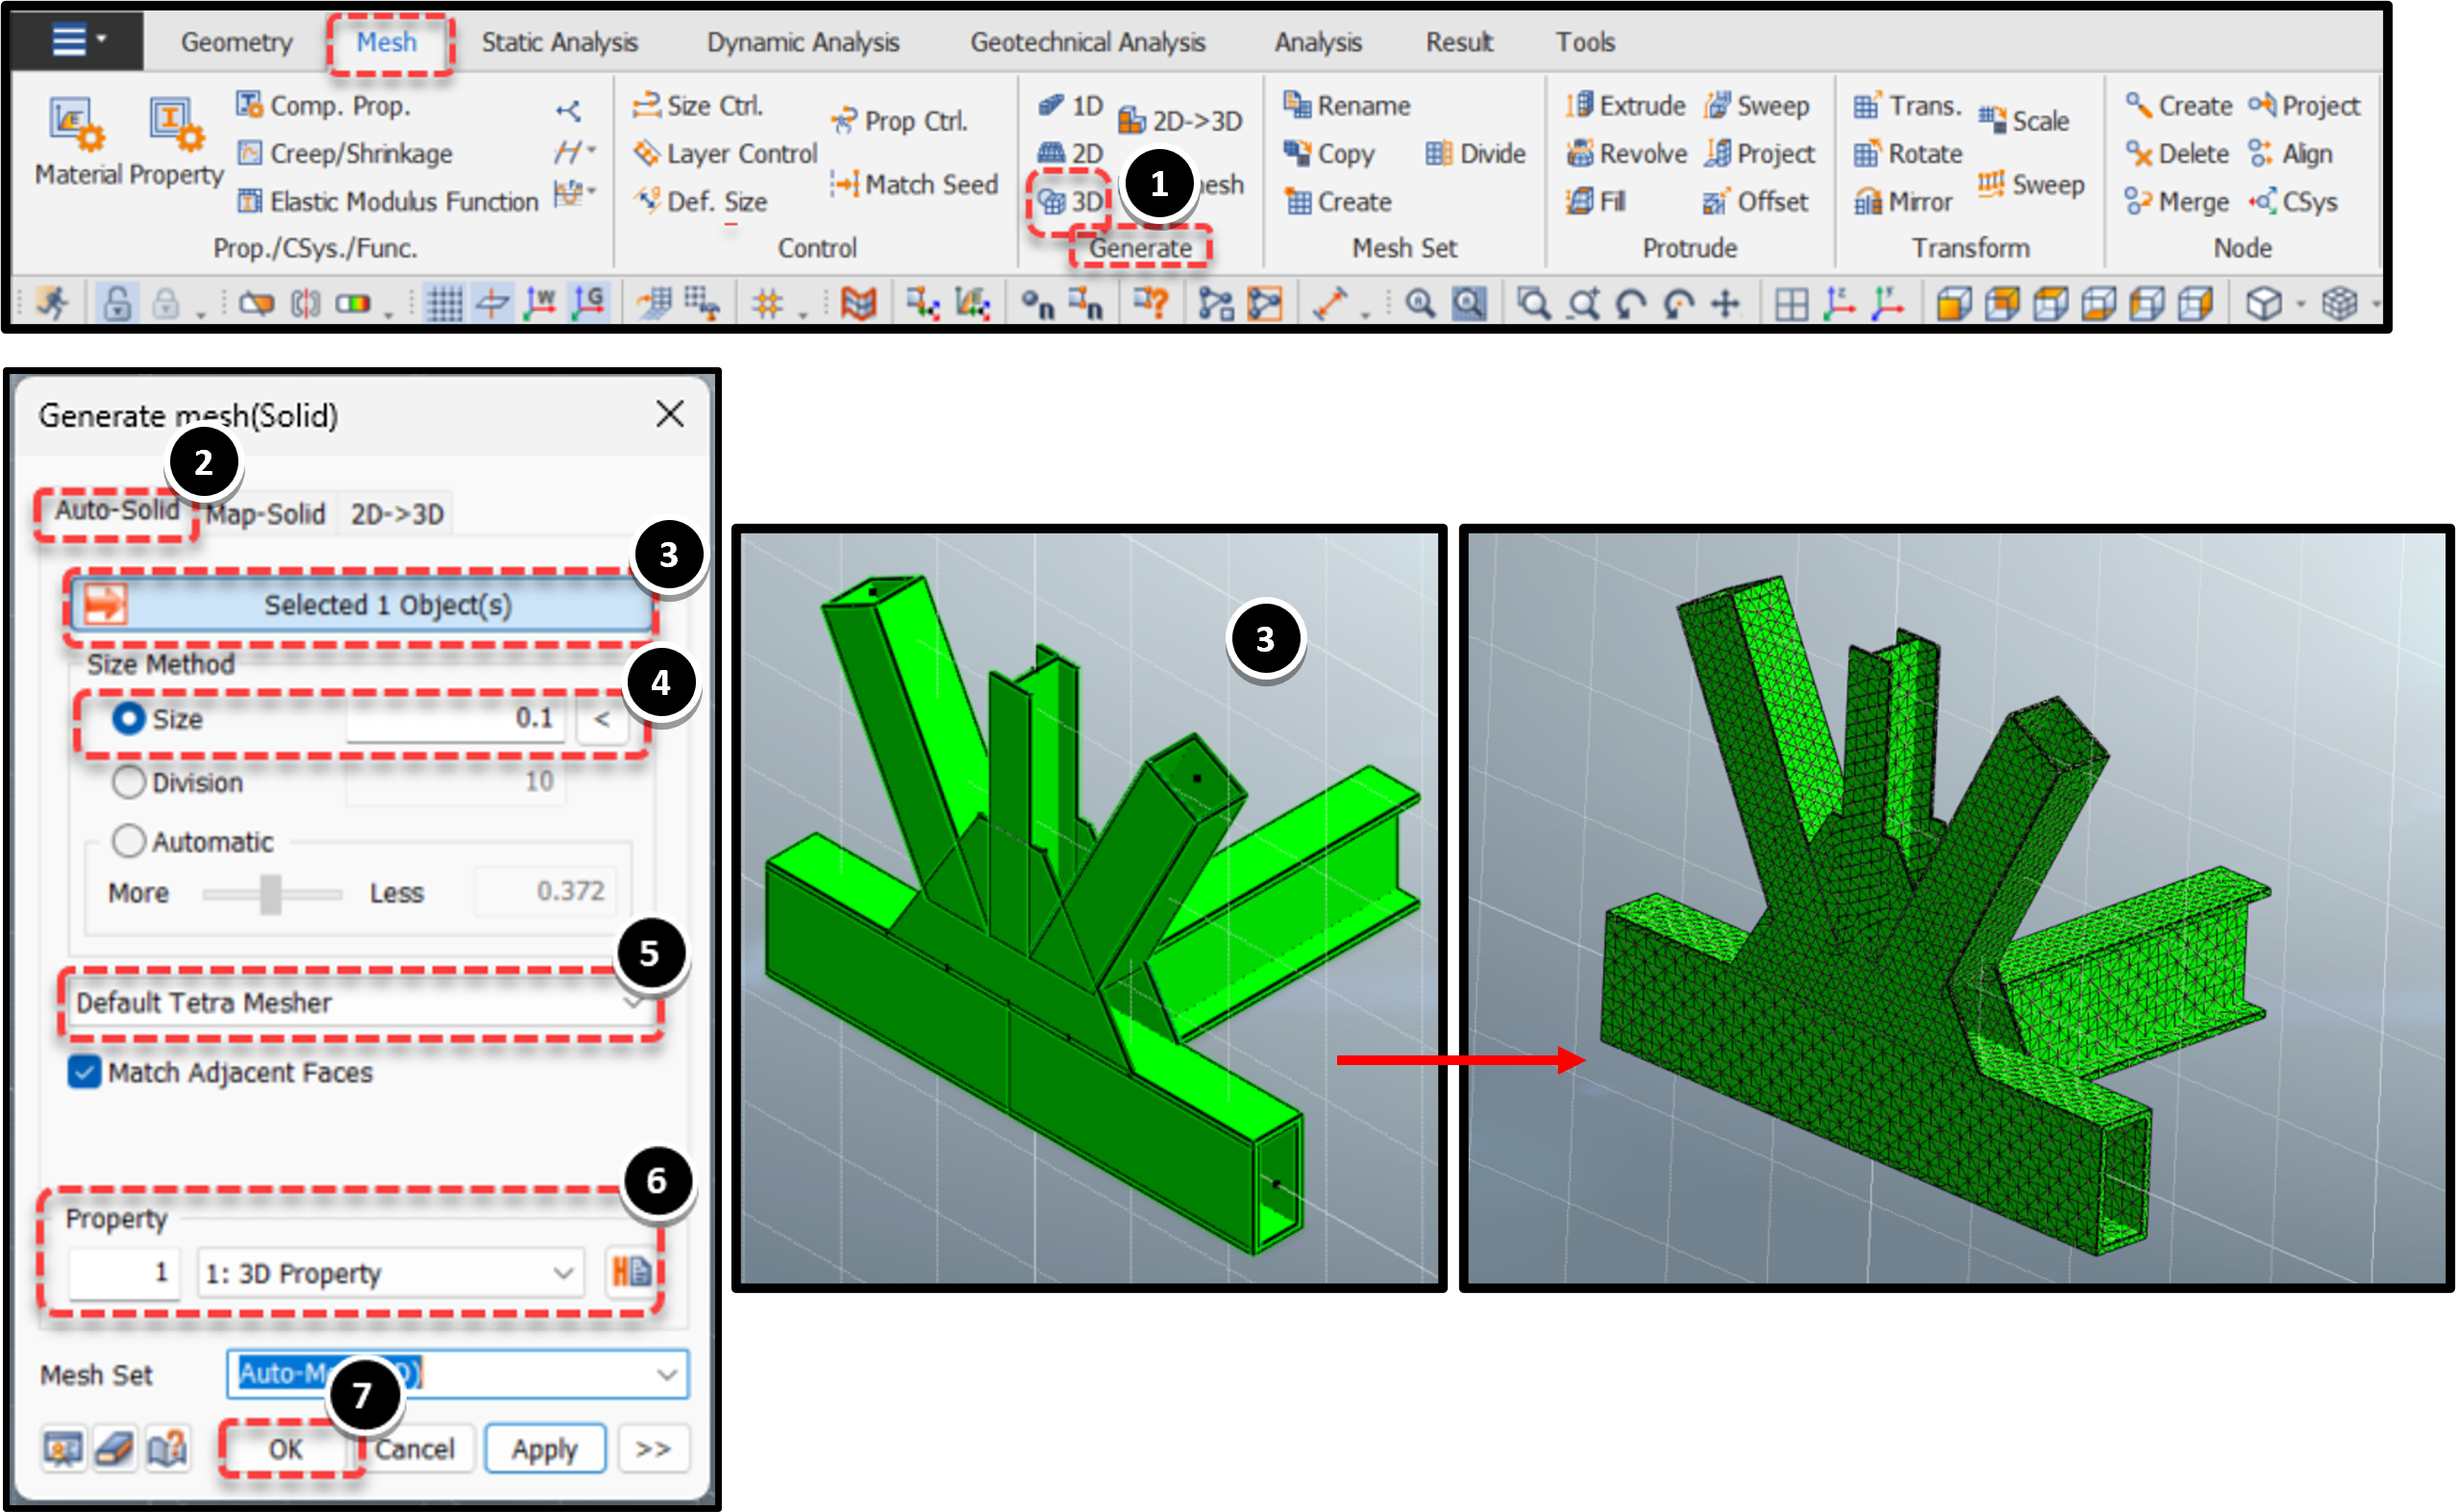
Task: Click the property editor icon beside 3D Property
Action: click(x=632, y=1272)
